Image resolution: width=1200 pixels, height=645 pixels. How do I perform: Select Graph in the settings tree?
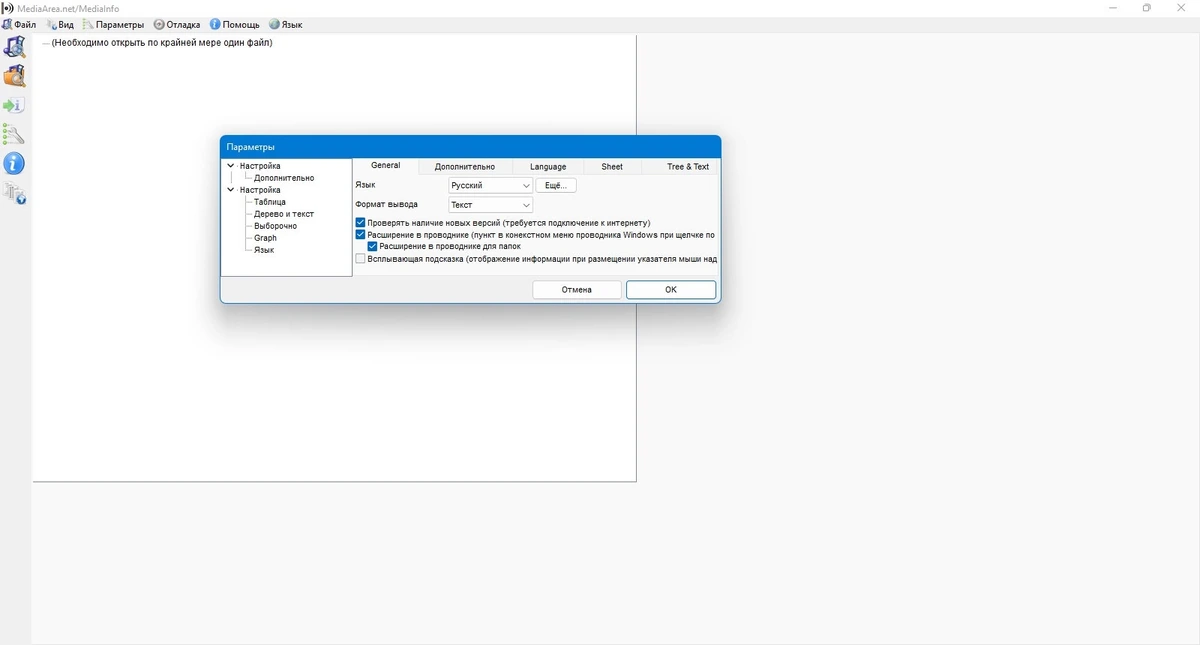pyautogui.click(x=265, y=238)
